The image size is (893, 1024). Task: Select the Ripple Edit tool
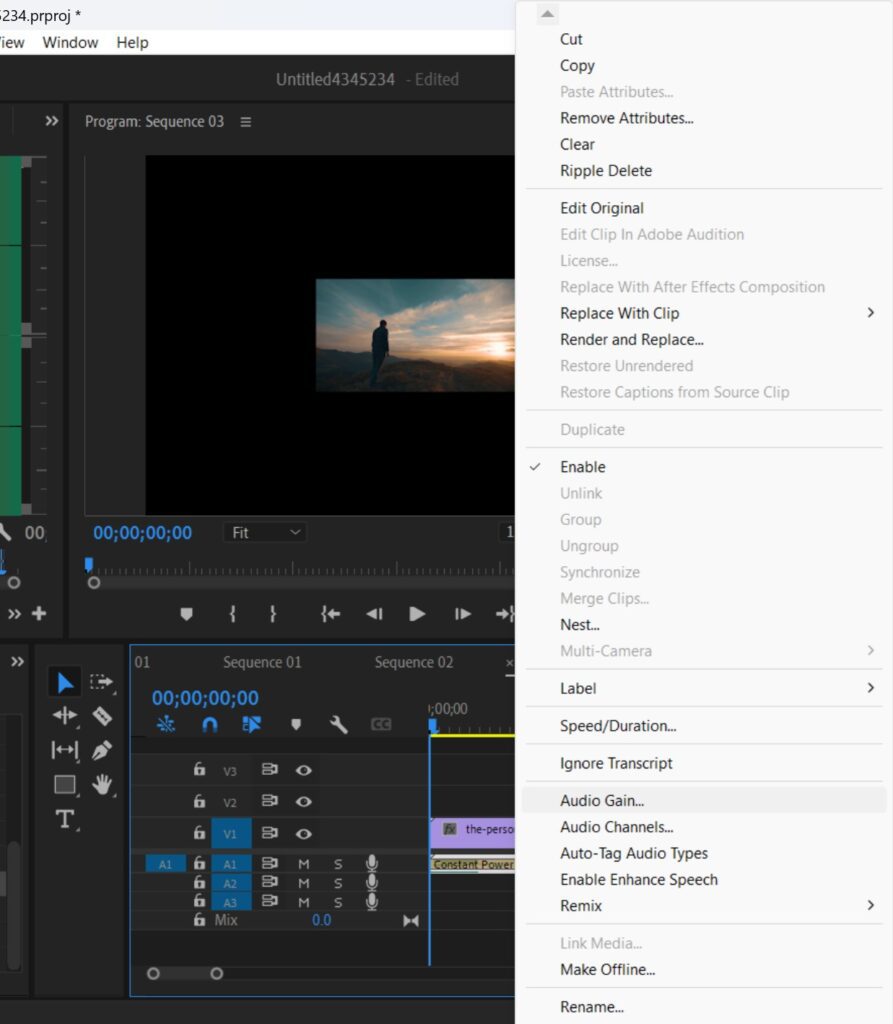65,716
